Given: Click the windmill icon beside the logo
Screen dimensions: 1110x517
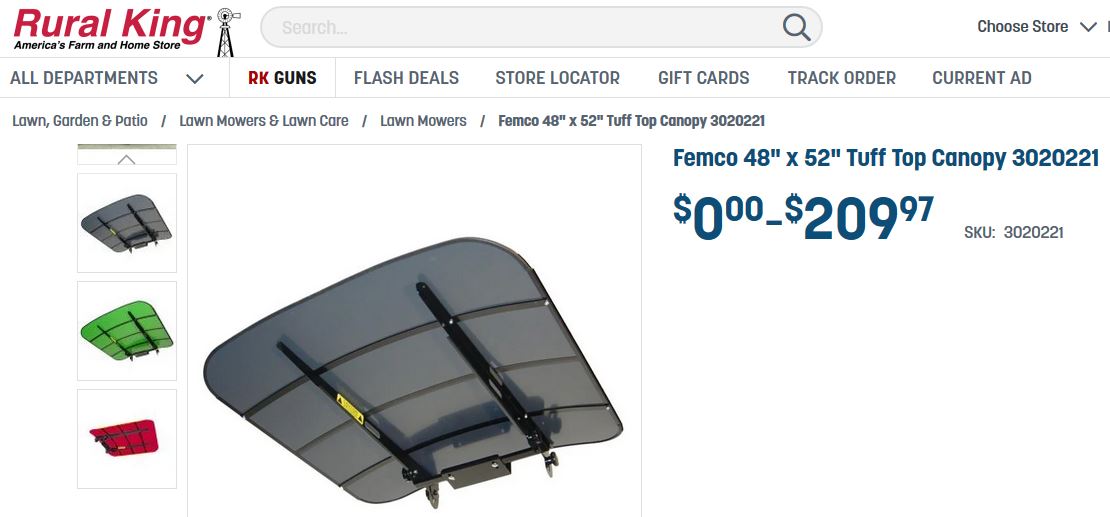Looking at the screenshot, I should [227, 33].
